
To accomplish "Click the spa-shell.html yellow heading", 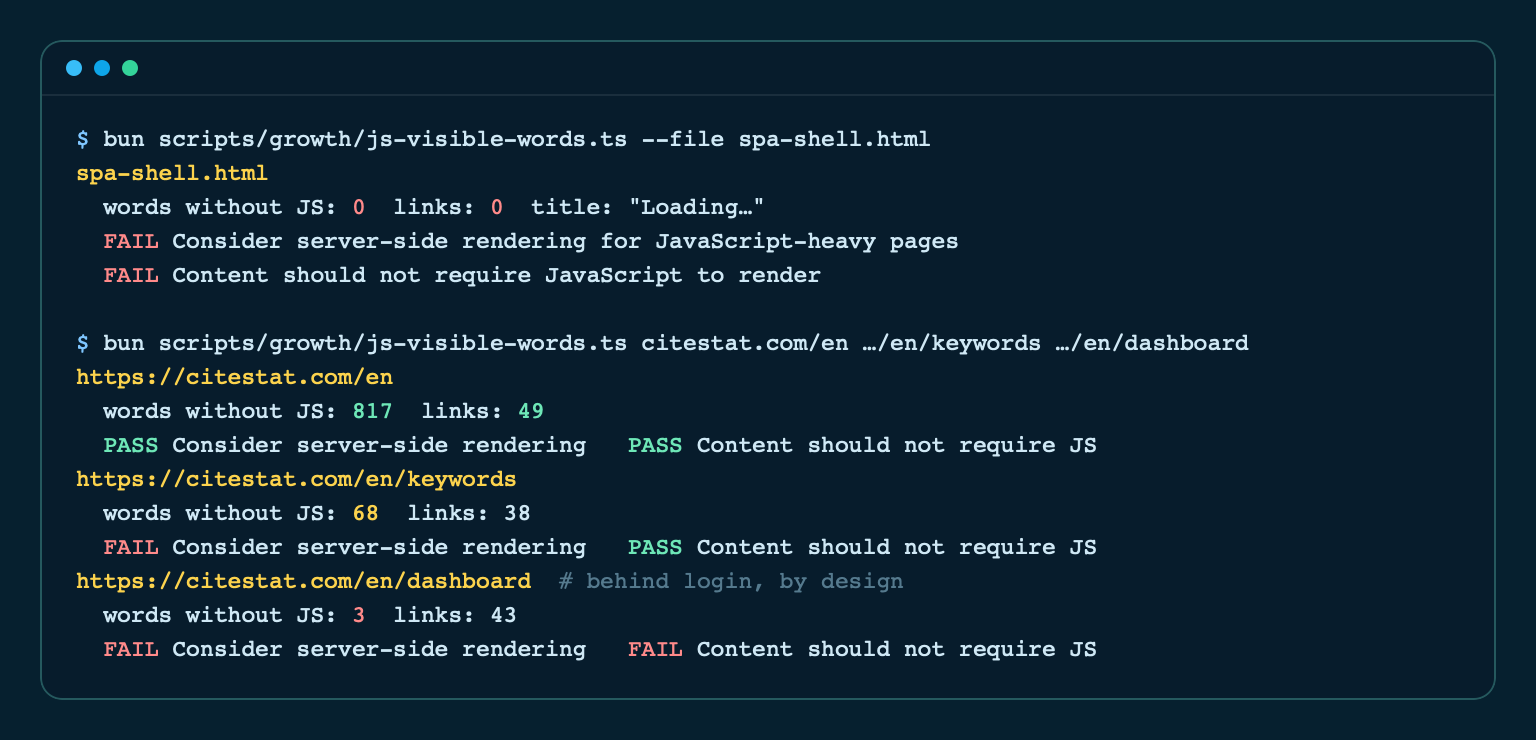I will (x=172, y=173).
